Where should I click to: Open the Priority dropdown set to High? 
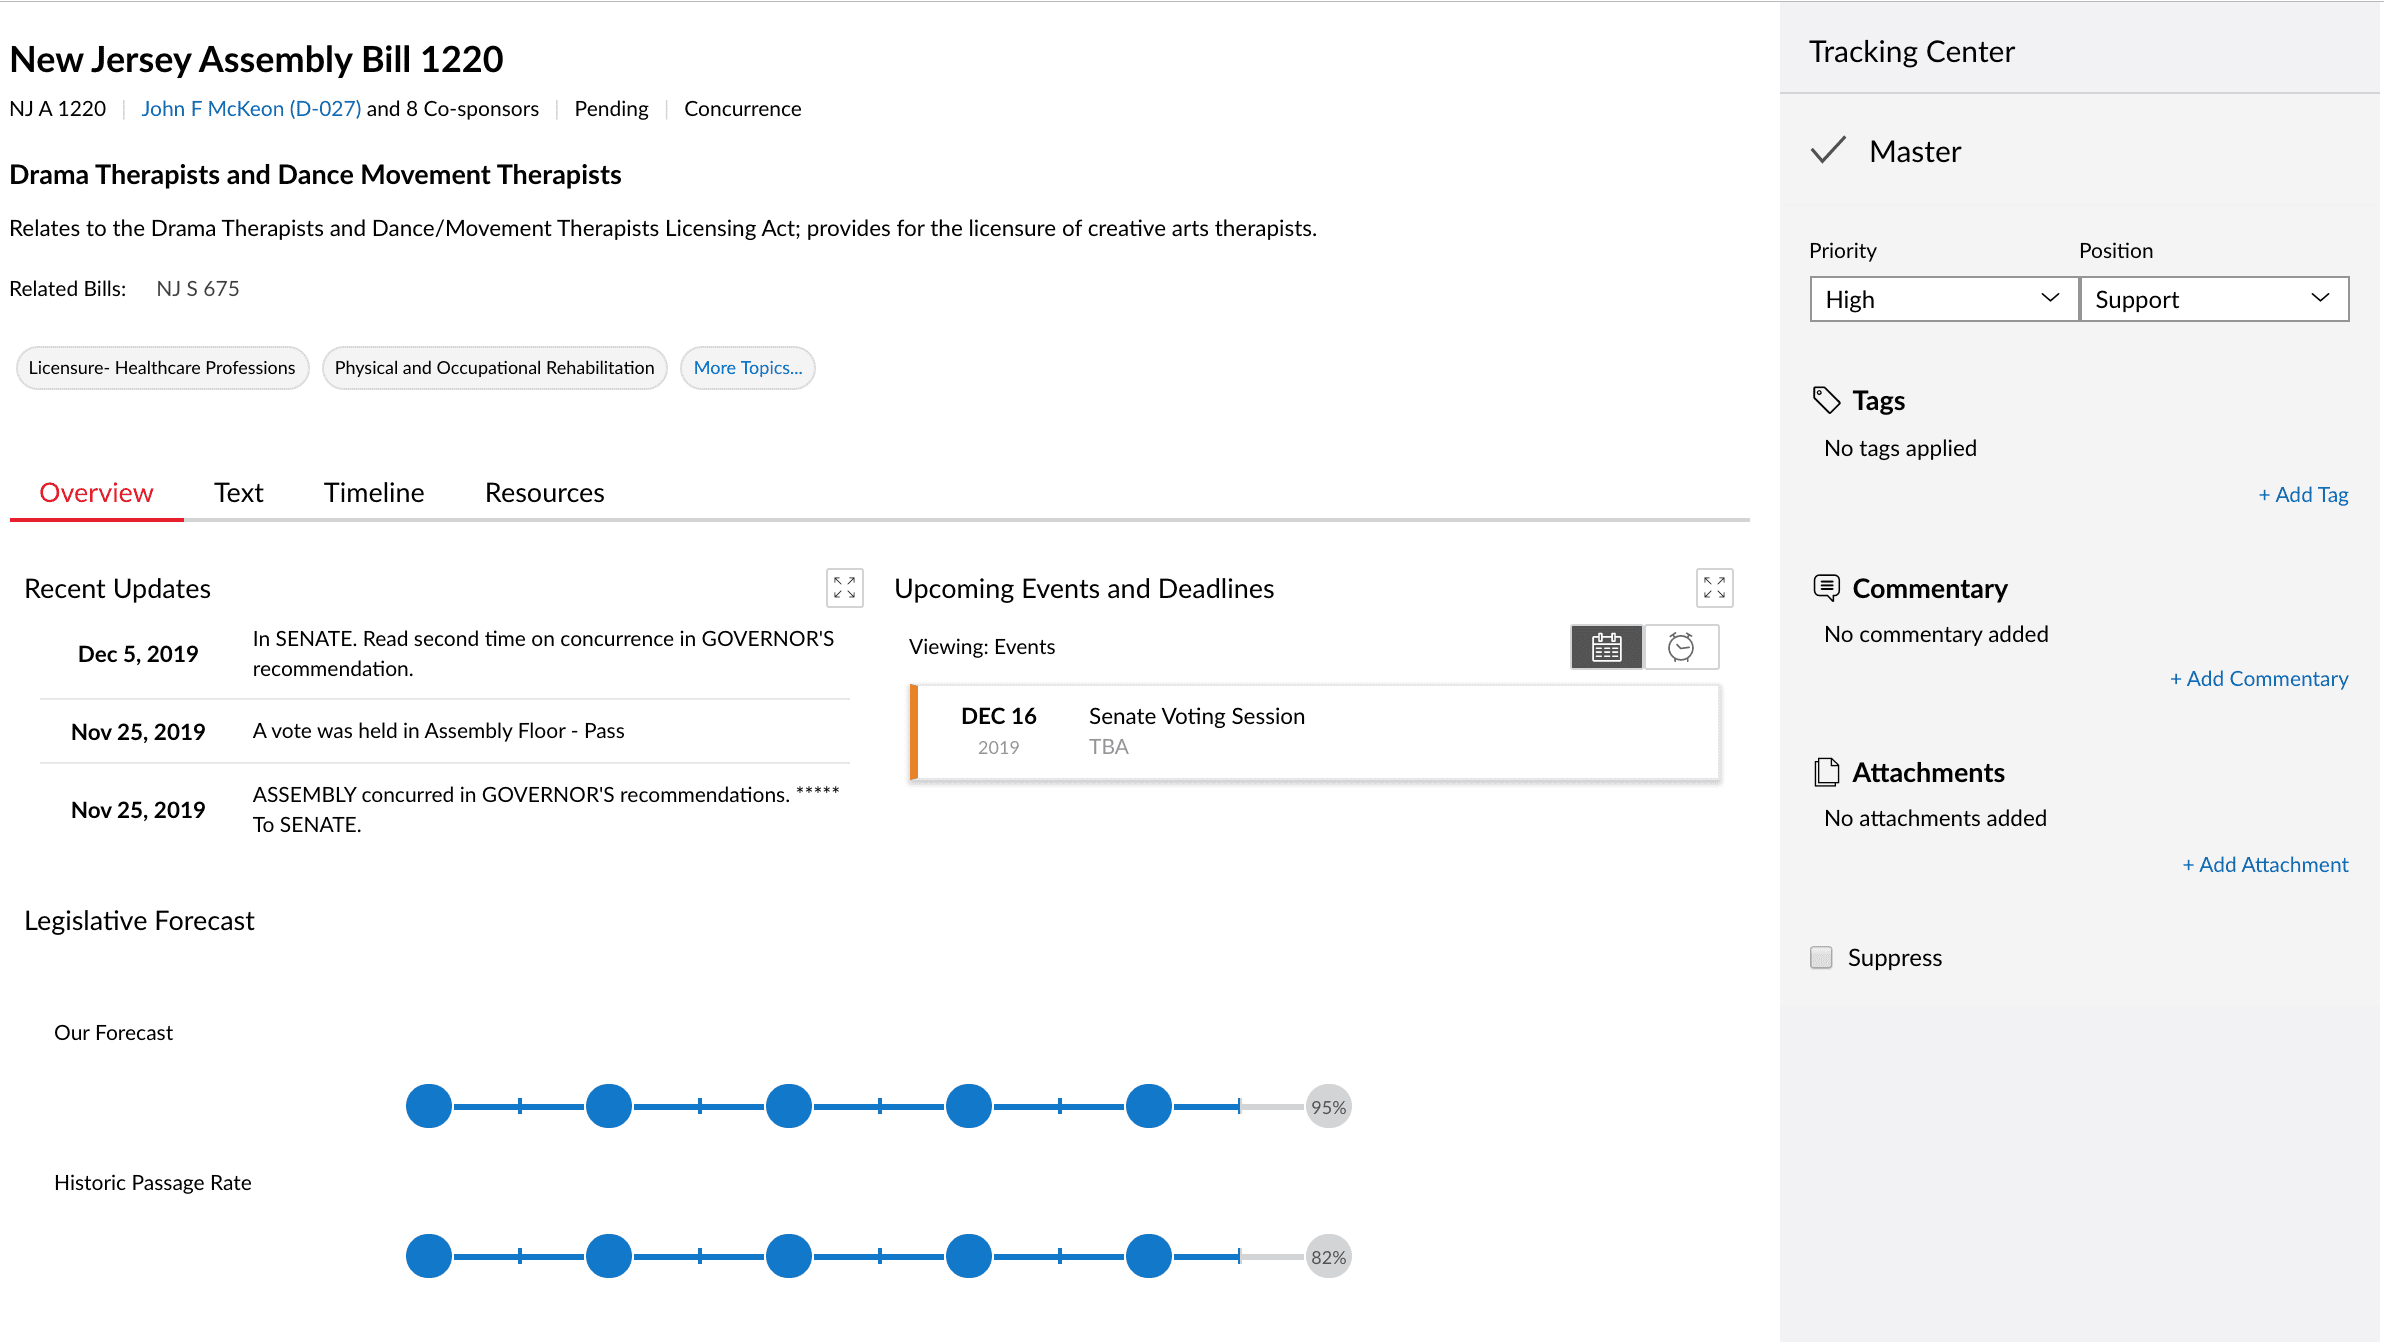(1943, 299)
